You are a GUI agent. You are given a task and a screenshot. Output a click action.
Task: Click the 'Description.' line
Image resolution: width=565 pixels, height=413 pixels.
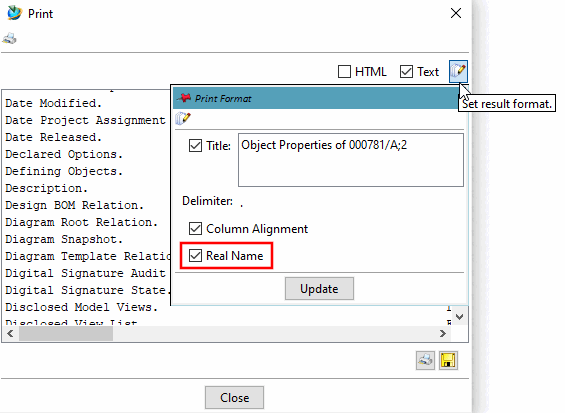coord(46,188)
